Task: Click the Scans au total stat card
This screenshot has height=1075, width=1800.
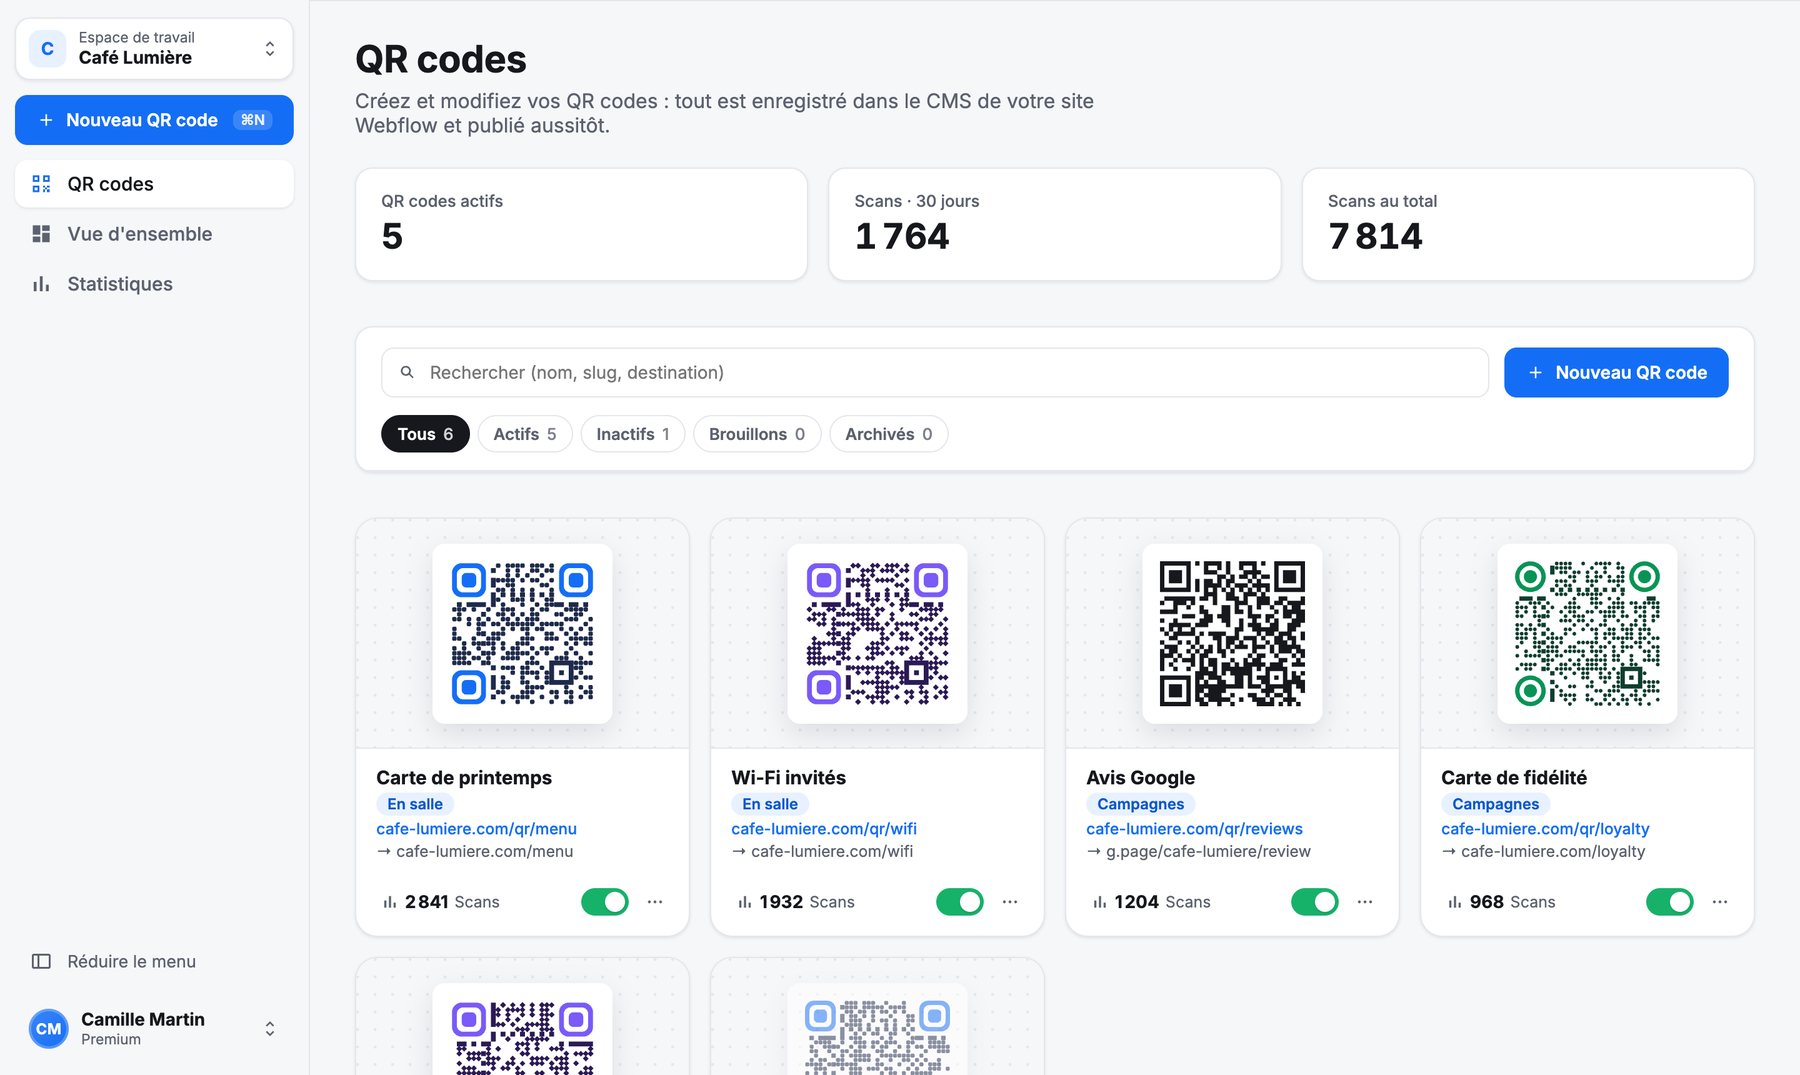Action: point(1528,224)
